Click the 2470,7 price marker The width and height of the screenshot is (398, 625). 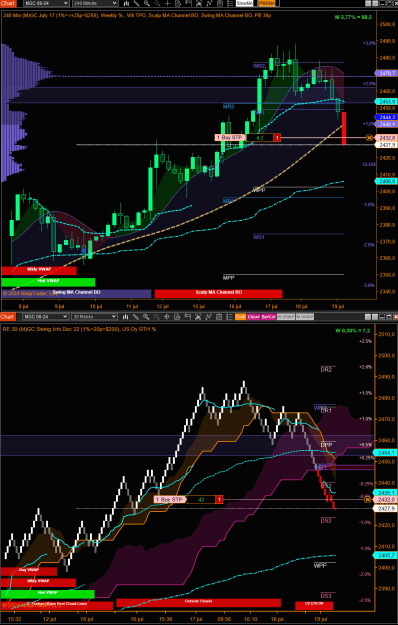pyautogui.click(x=386, y=73)
